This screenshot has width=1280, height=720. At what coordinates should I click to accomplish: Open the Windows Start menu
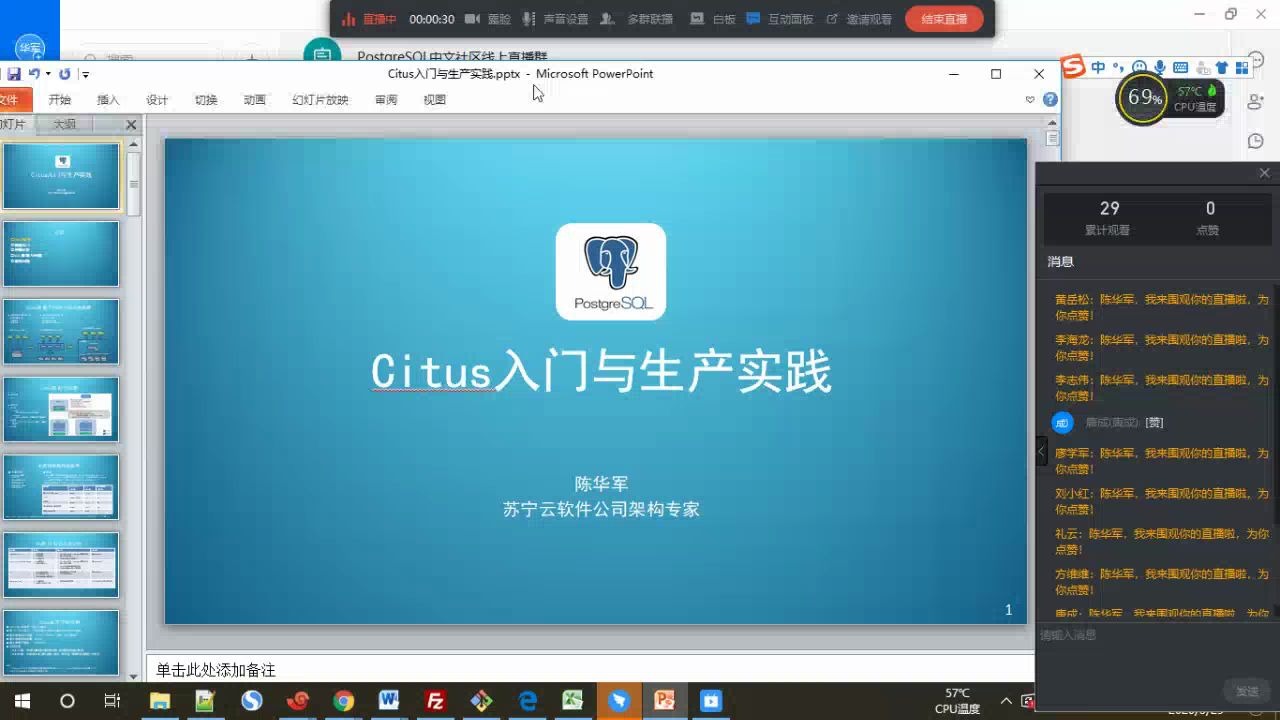pyautogui.click(x=21, y=701)
